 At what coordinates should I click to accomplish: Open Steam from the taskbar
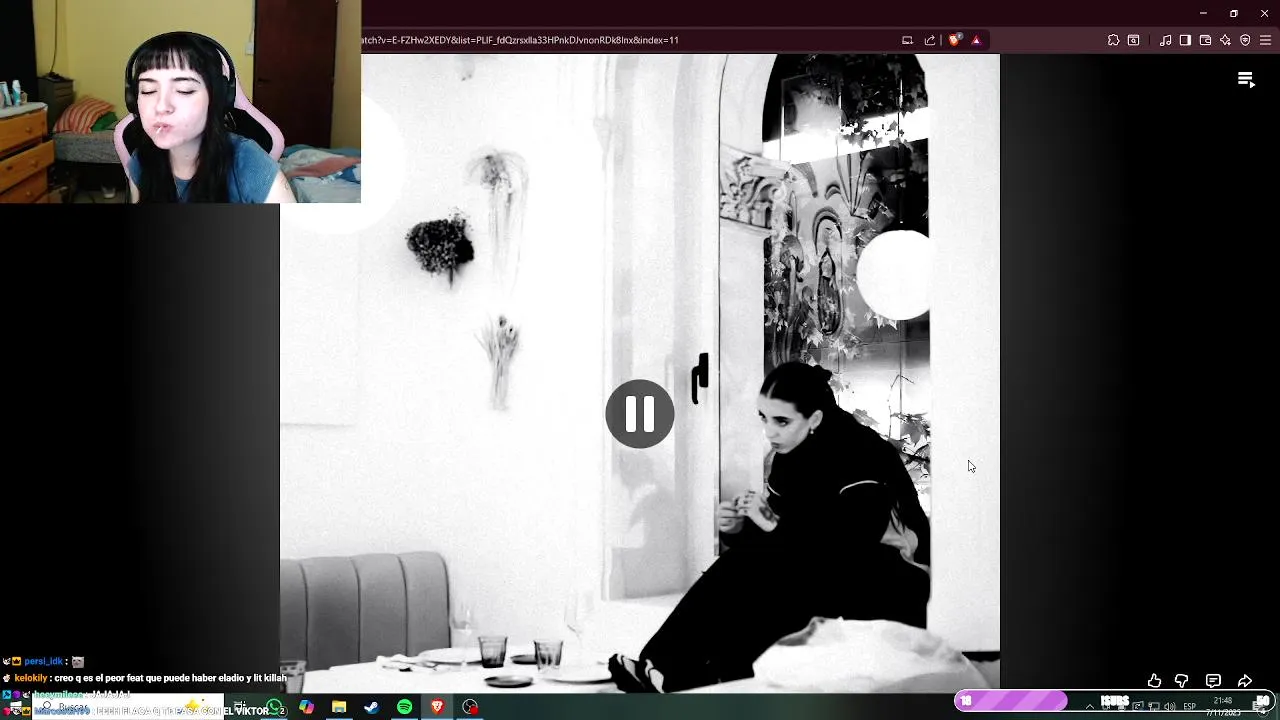(x=371, y=707)
